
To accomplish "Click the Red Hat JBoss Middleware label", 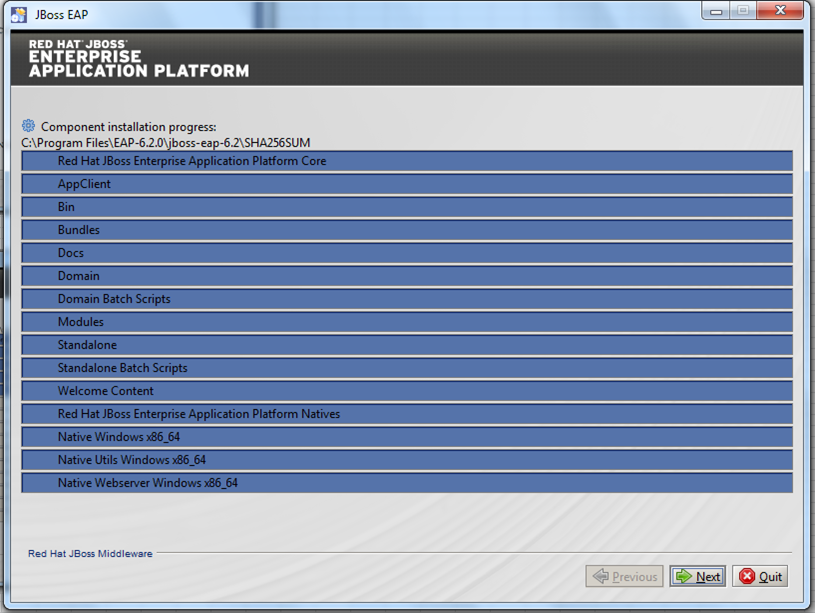I will click(90, 554).
